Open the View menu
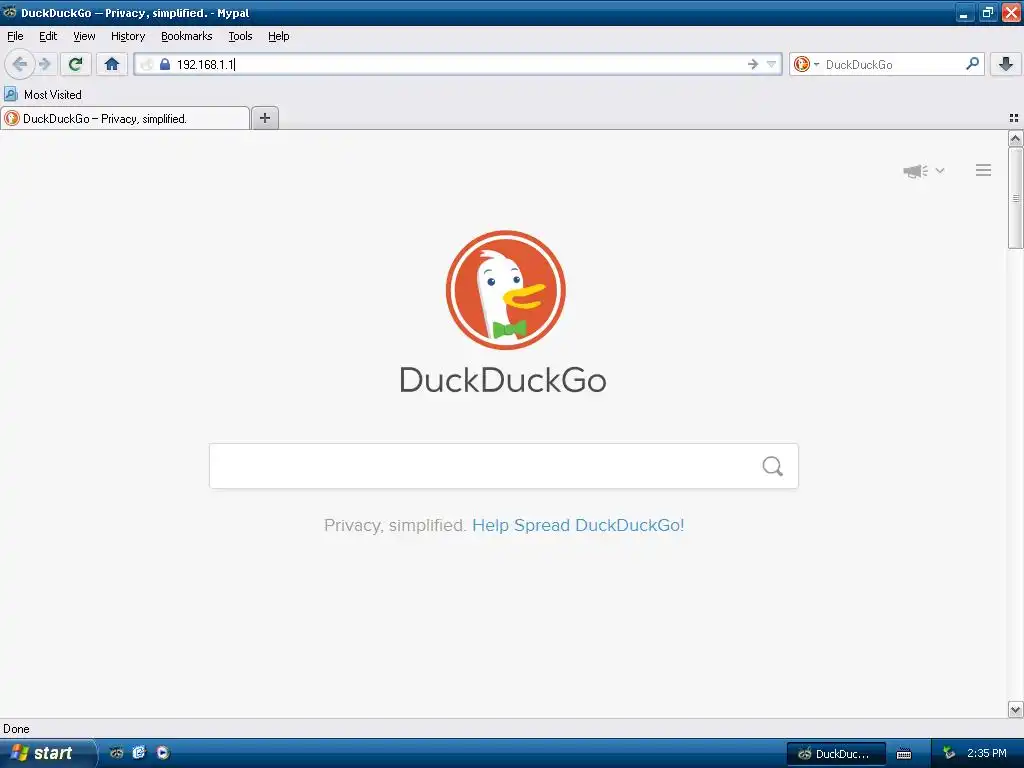Image resolution: width=1024 pixels, height=768 pixels. tap(84, 36)
